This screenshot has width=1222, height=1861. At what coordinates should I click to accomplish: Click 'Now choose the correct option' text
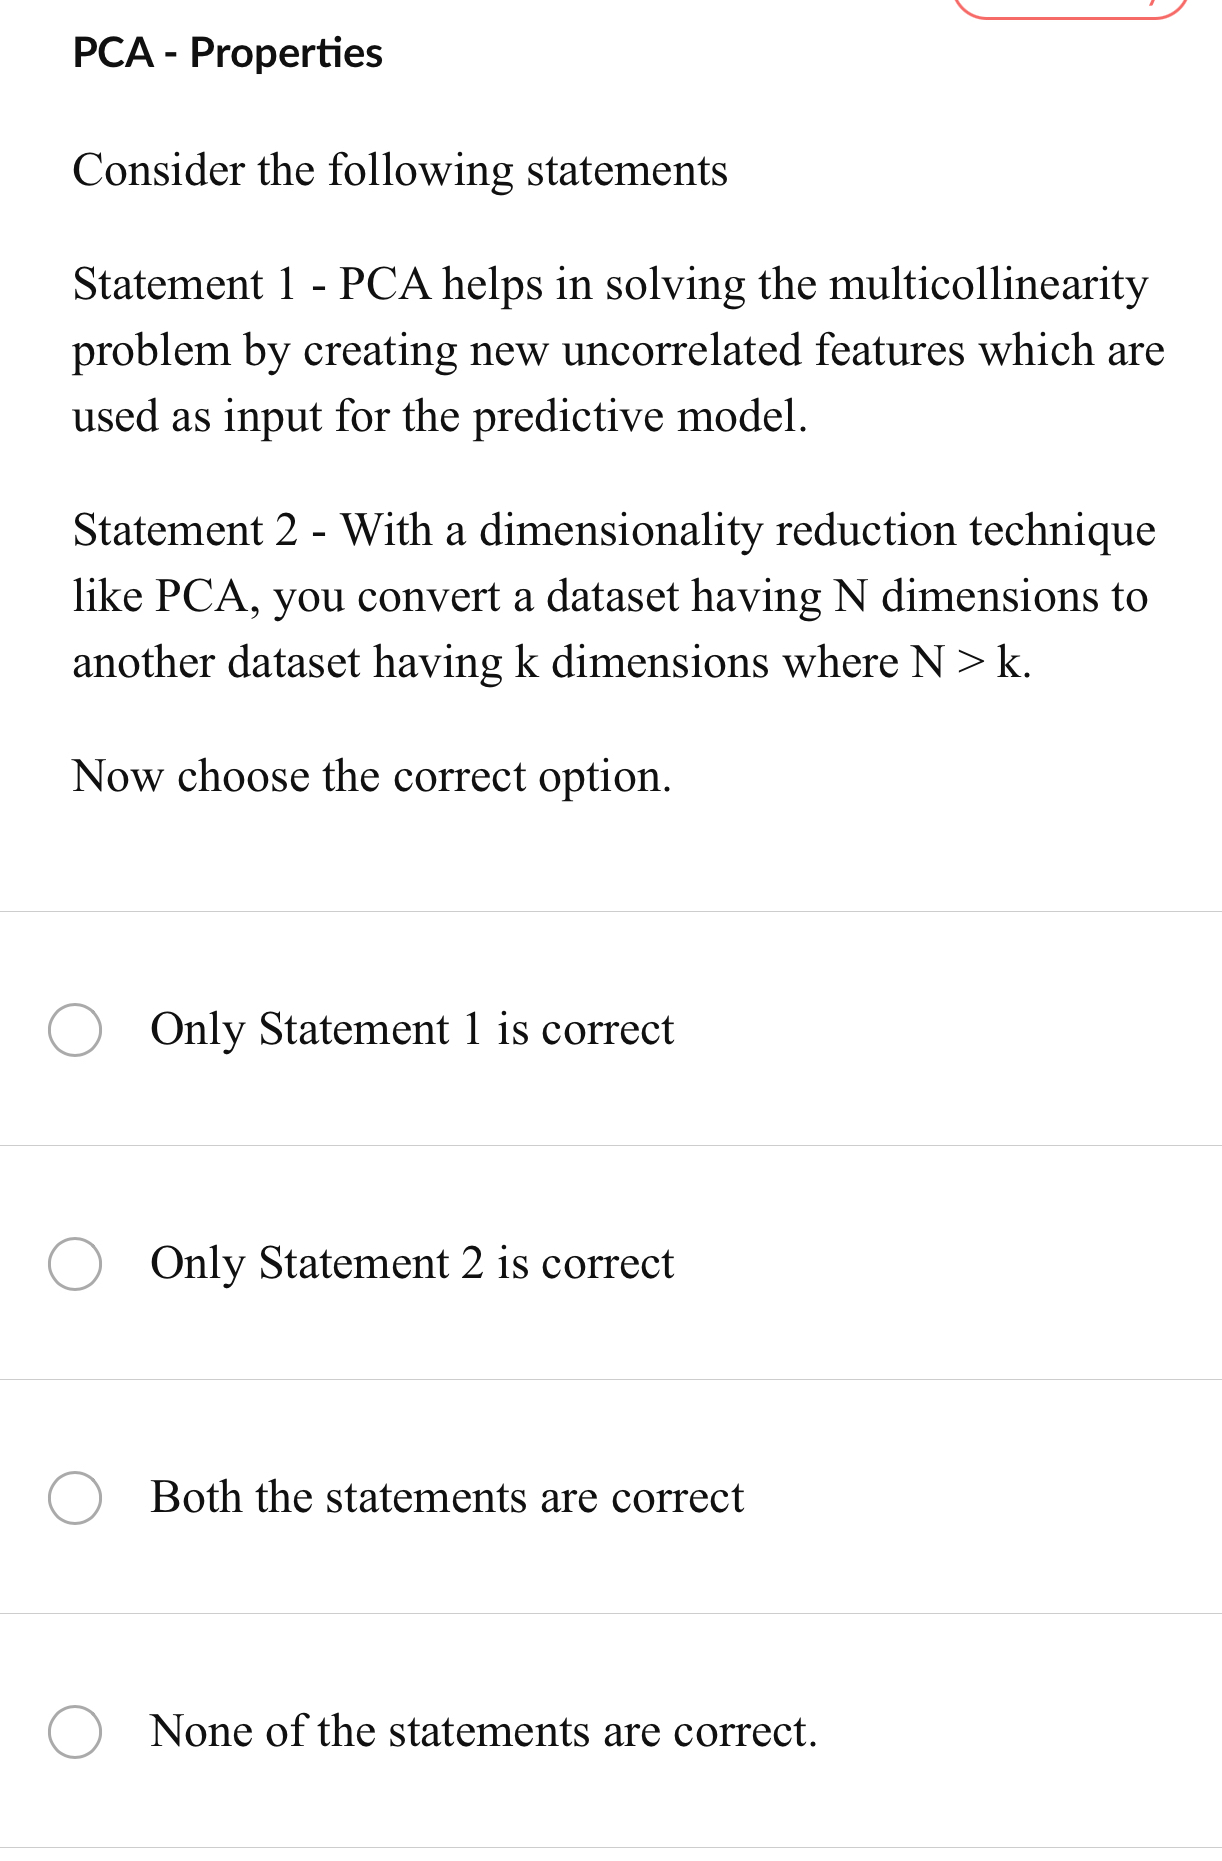[x=372, y=776]
